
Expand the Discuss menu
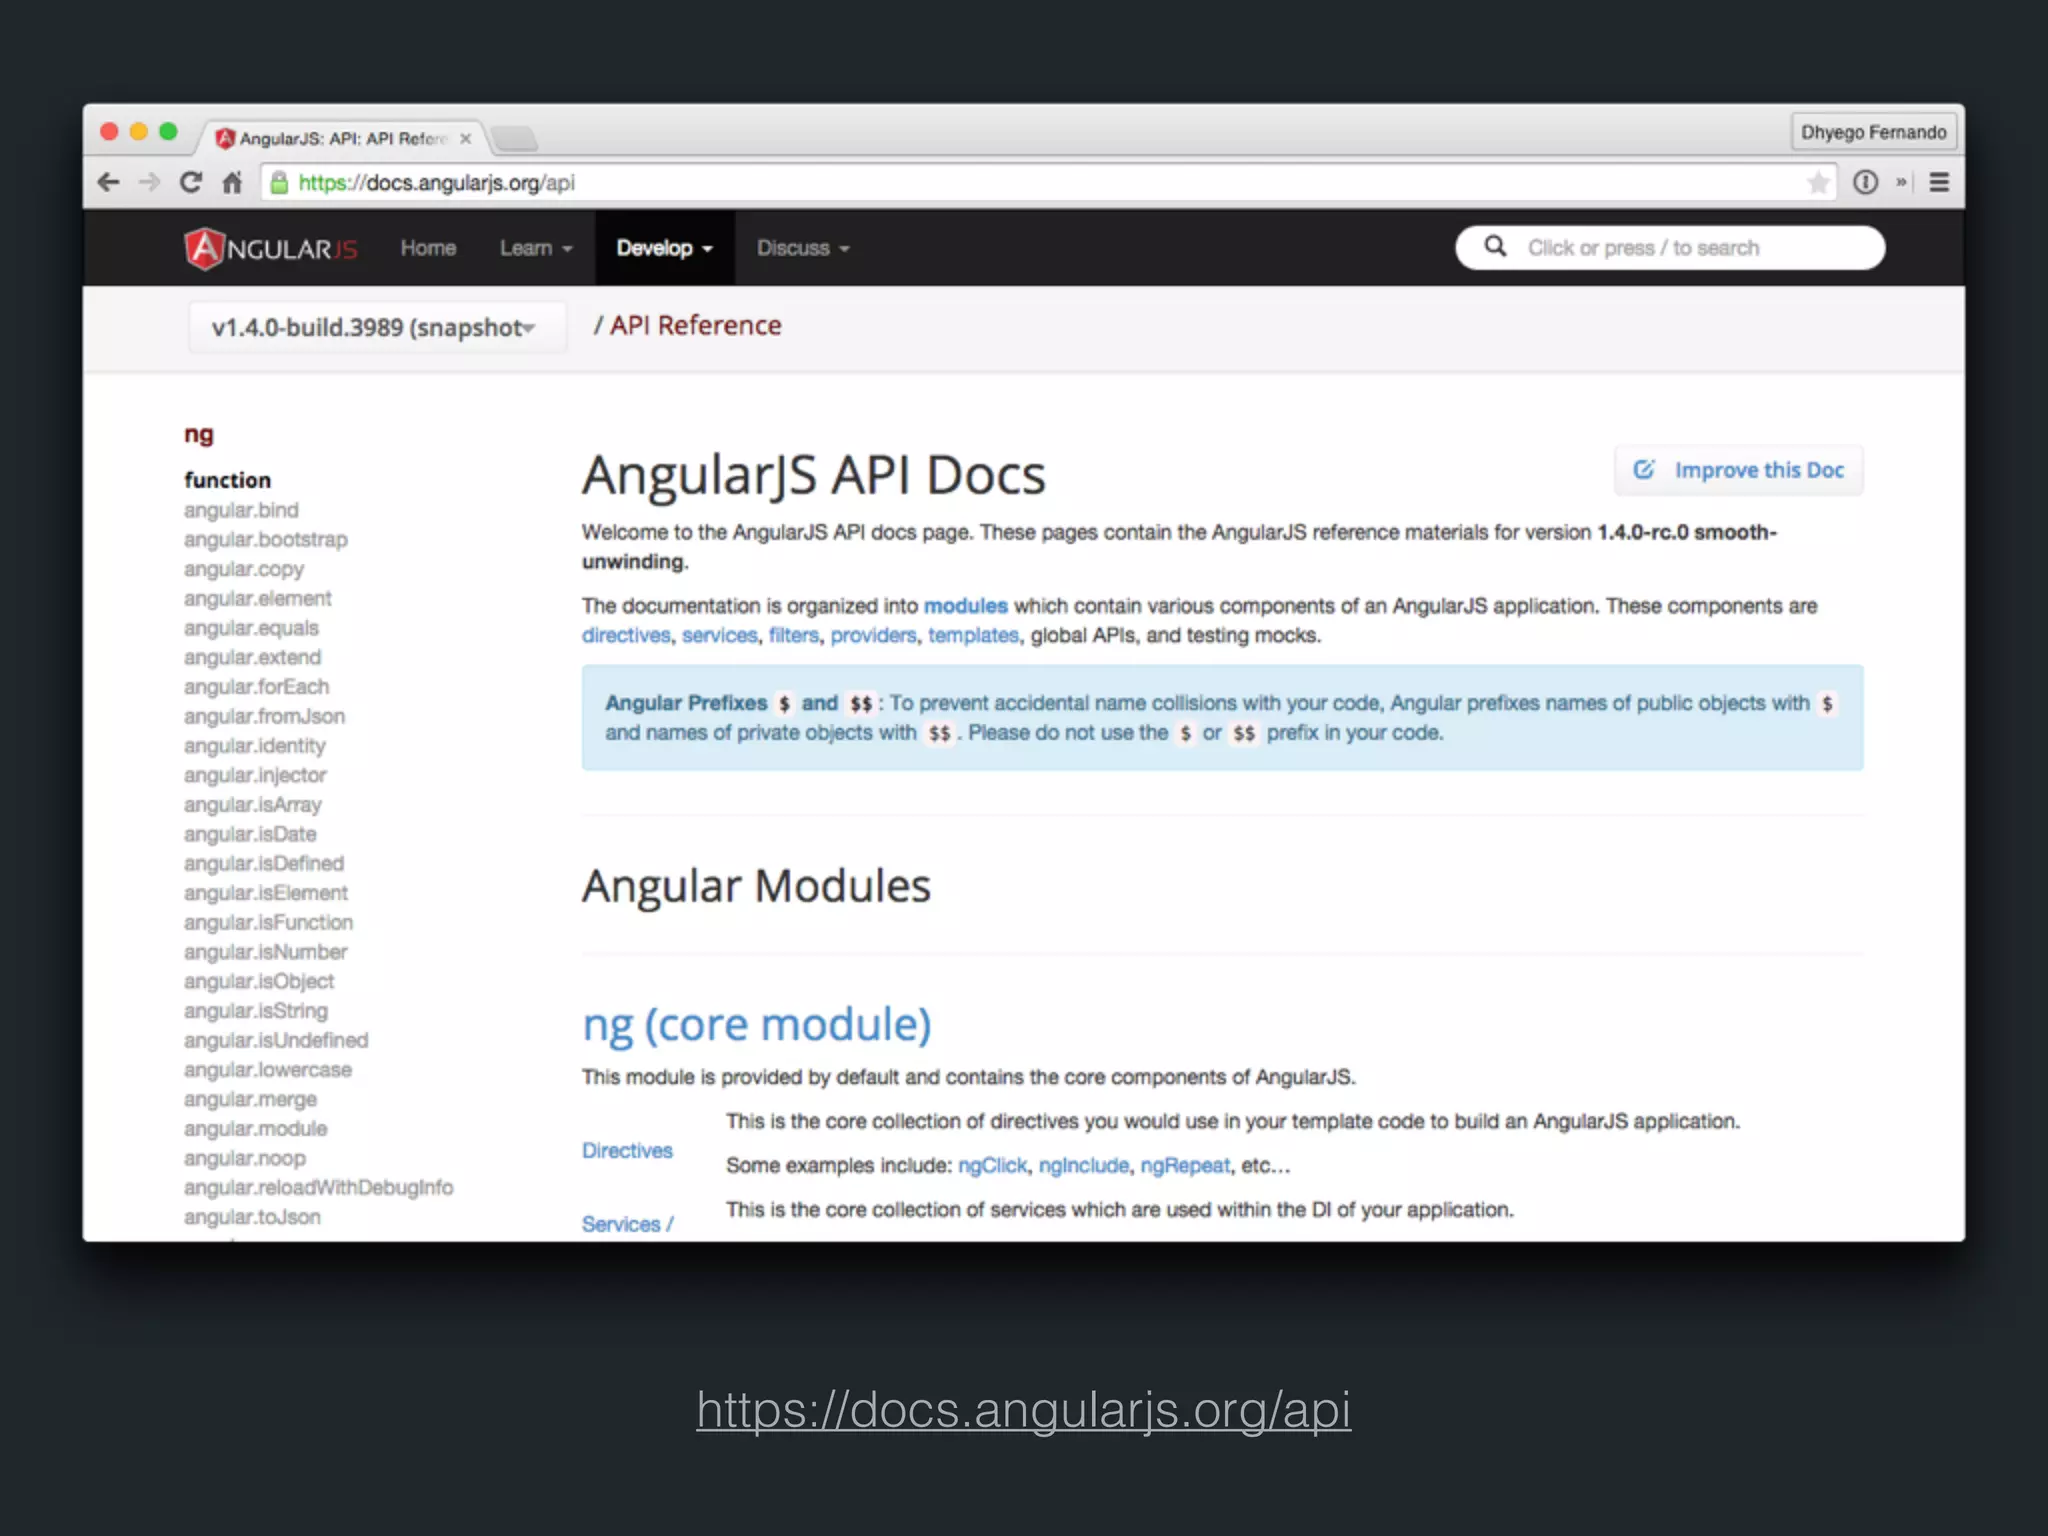(x=803, y=248)
